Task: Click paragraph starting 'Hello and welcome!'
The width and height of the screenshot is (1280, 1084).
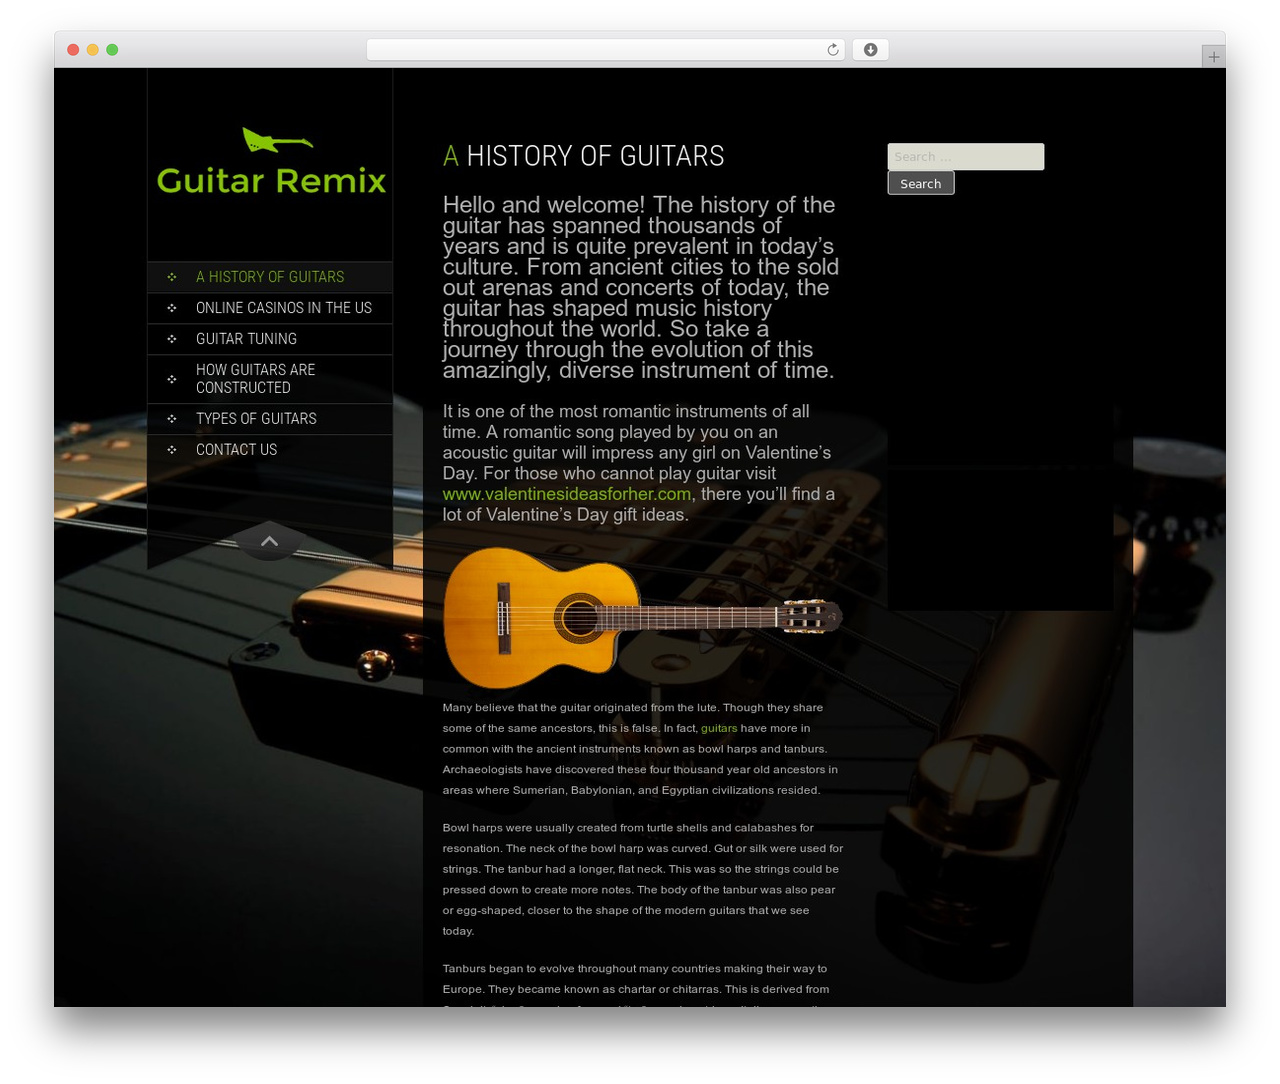Action: click(x=641, y=288)
